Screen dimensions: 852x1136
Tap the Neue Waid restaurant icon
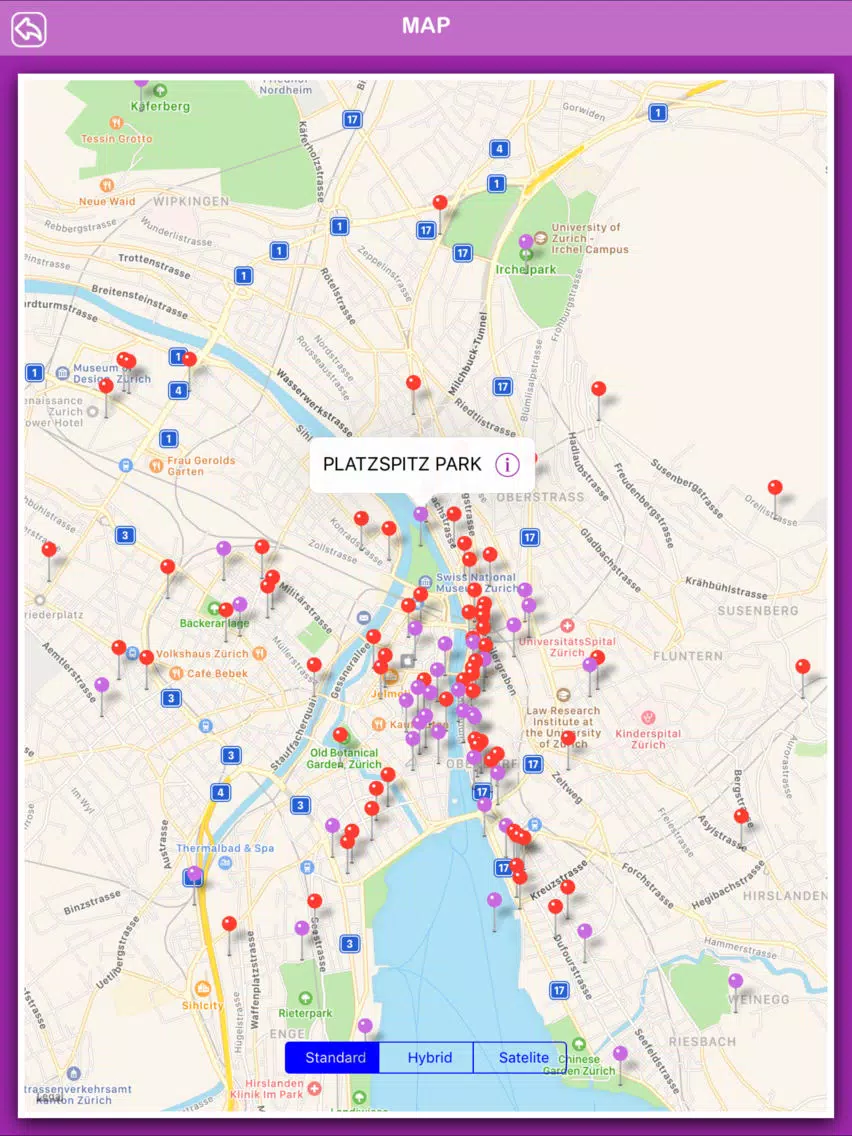click(x=106, y=185)
